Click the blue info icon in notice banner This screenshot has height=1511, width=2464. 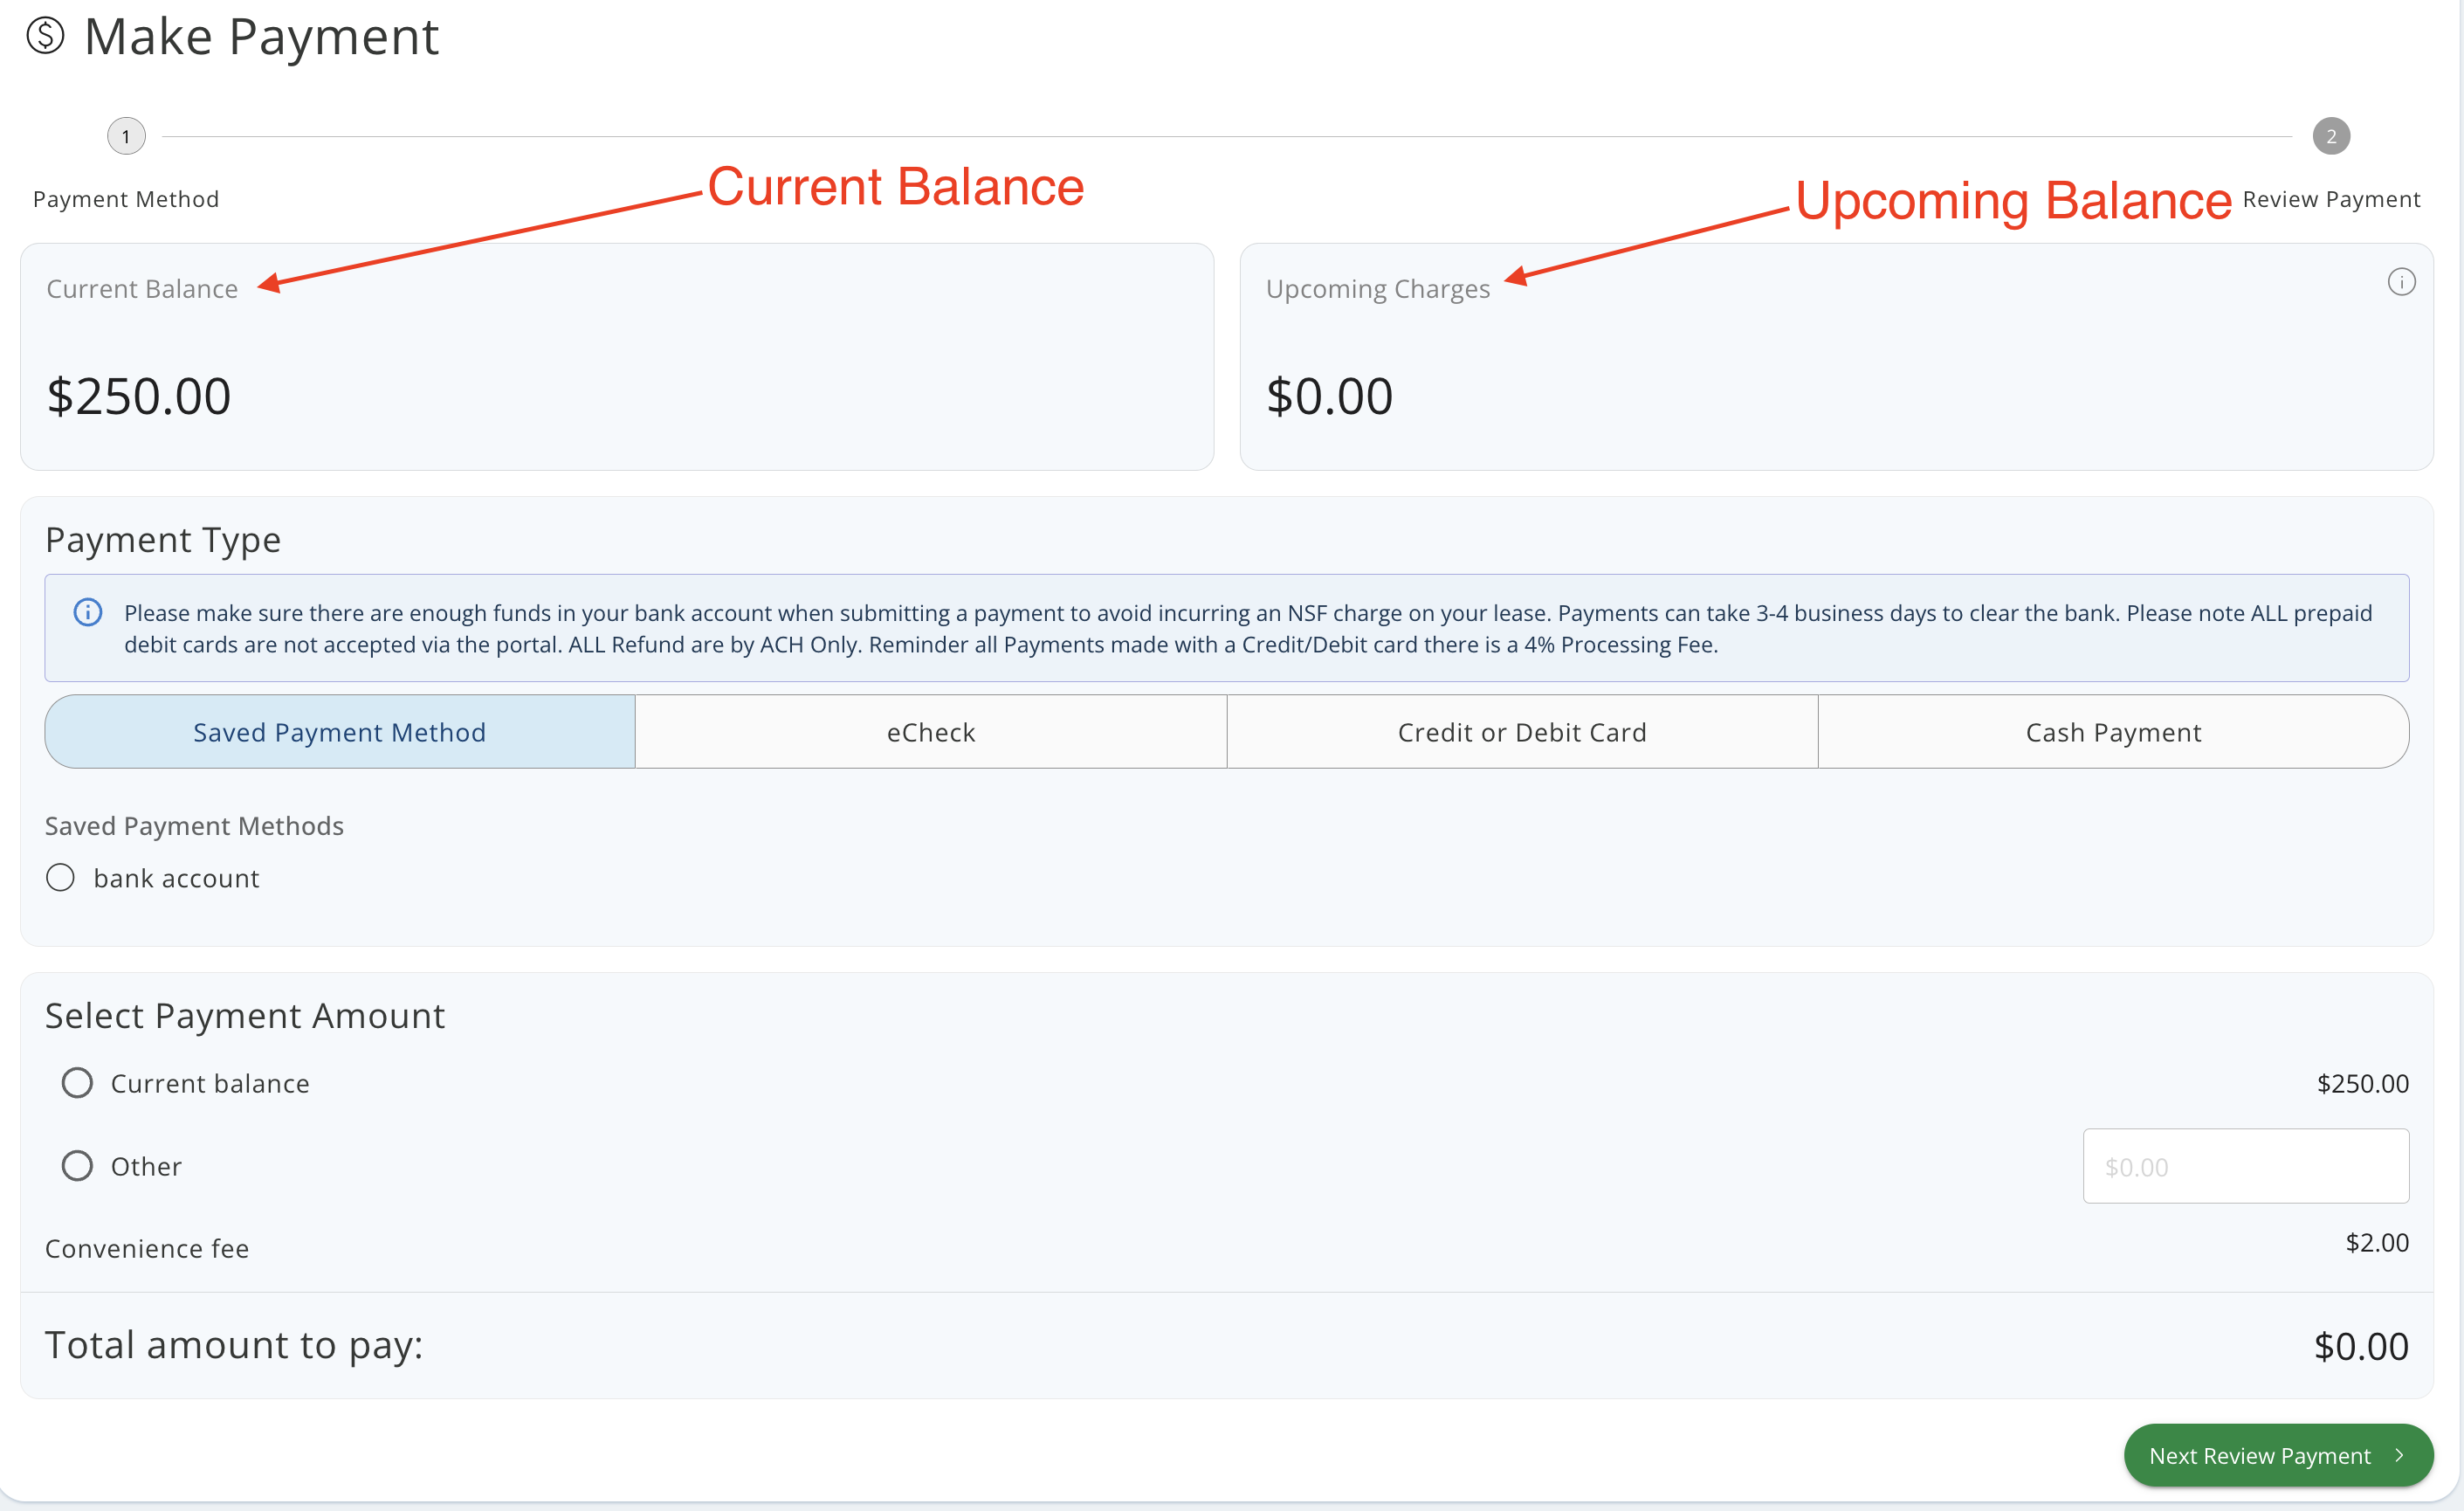tap(88, 612)
